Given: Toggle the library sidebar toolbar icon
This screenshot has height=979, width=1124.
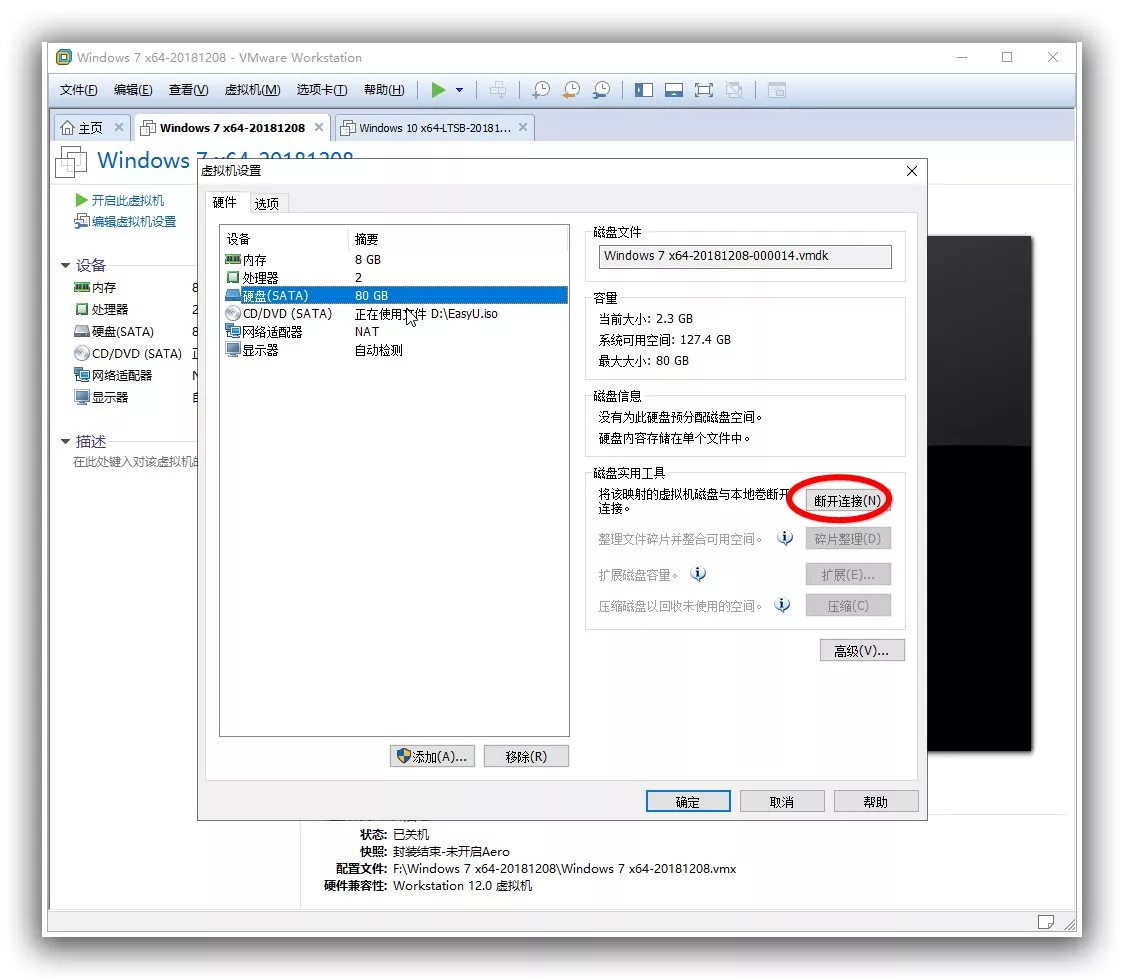Looking at the screenshot, I should coord(644,90).
